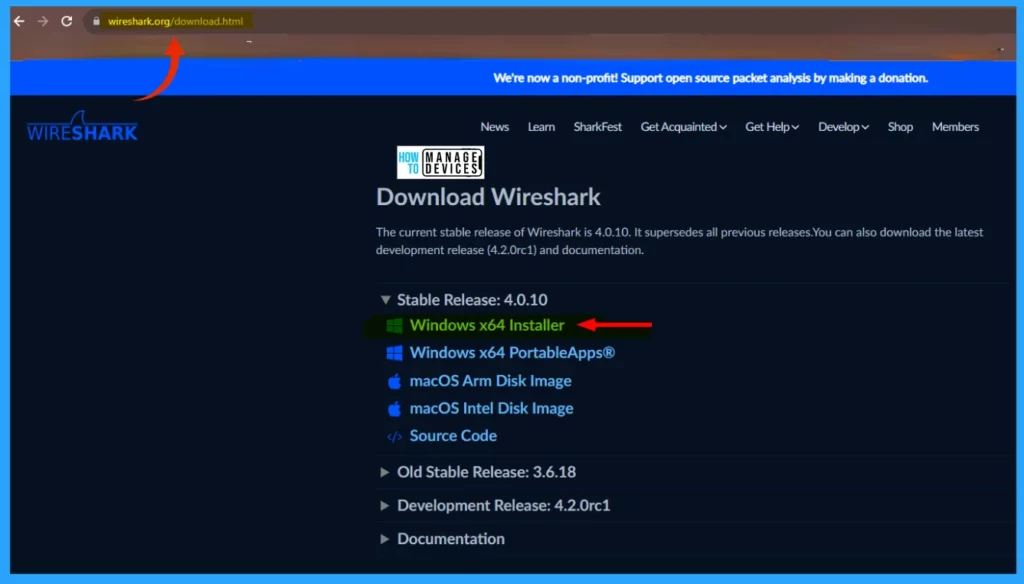Click the Download Wireshark heading
Viewport: 1024px width, 584px height.
488,197
